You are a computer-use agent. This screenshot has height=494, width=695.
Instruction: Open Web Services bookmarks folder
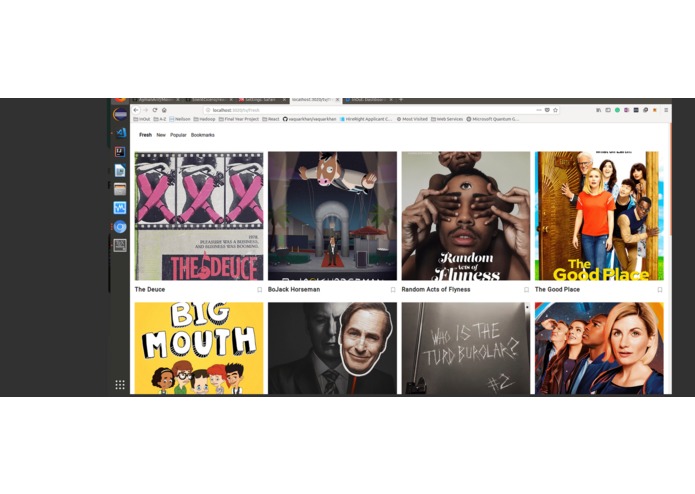447,119
